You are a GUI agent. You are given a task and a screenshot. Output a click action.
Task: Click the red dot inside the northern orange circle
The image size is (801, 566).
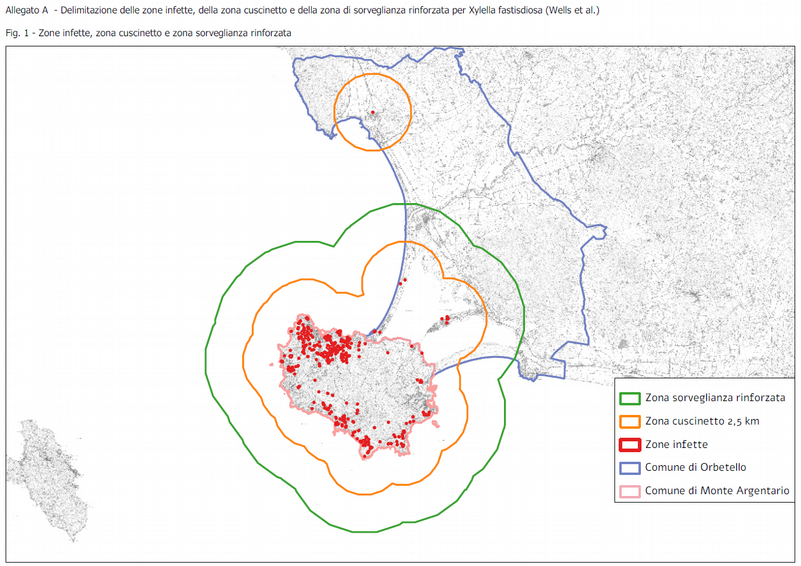pyautogui.click(x=373, y=112)
